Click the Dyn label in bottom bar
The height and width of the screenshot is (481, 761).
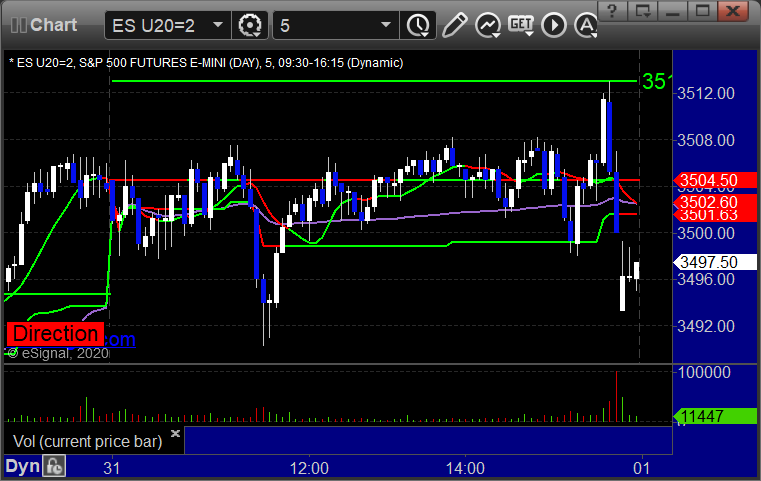click(22, 466)
